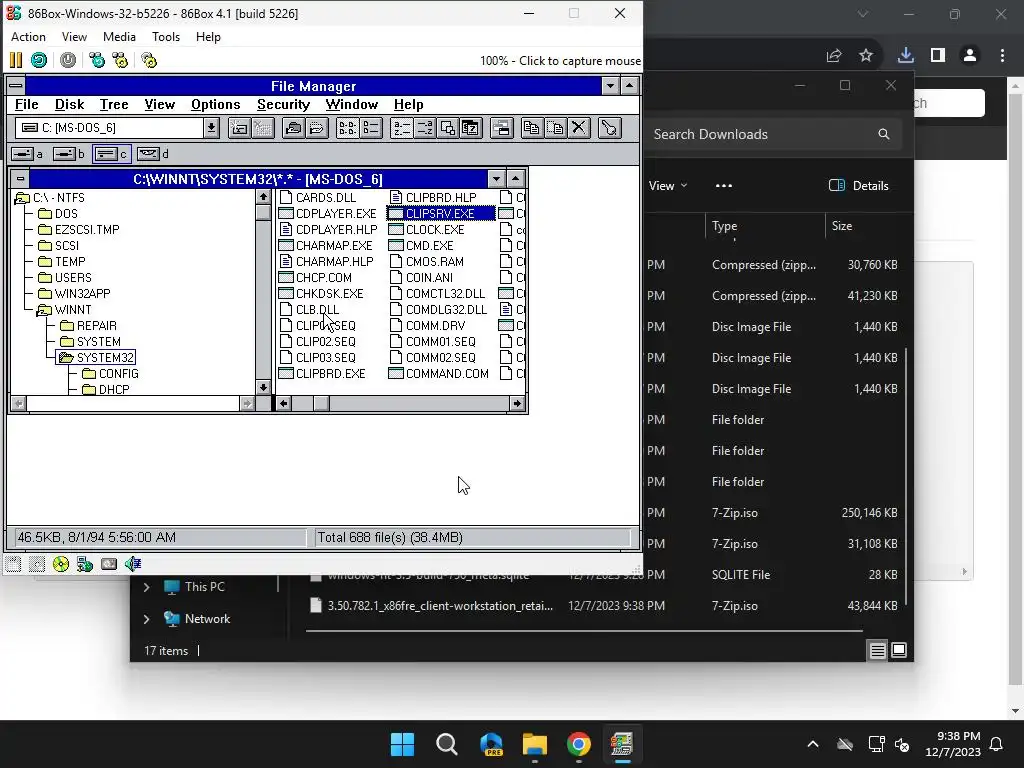Select drive b in File Manager
This screenshot has height=768, width=1024.
(69, 154)
